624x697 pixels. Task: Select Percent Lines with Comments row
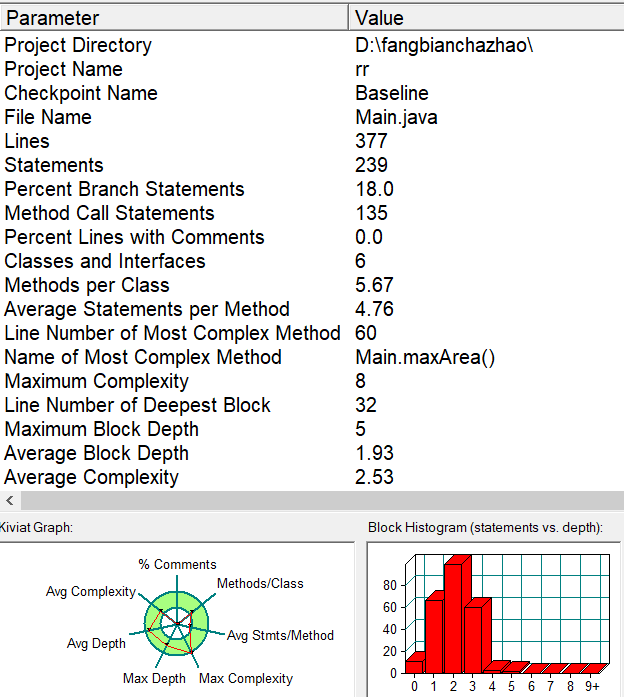[x=312, y=237]
